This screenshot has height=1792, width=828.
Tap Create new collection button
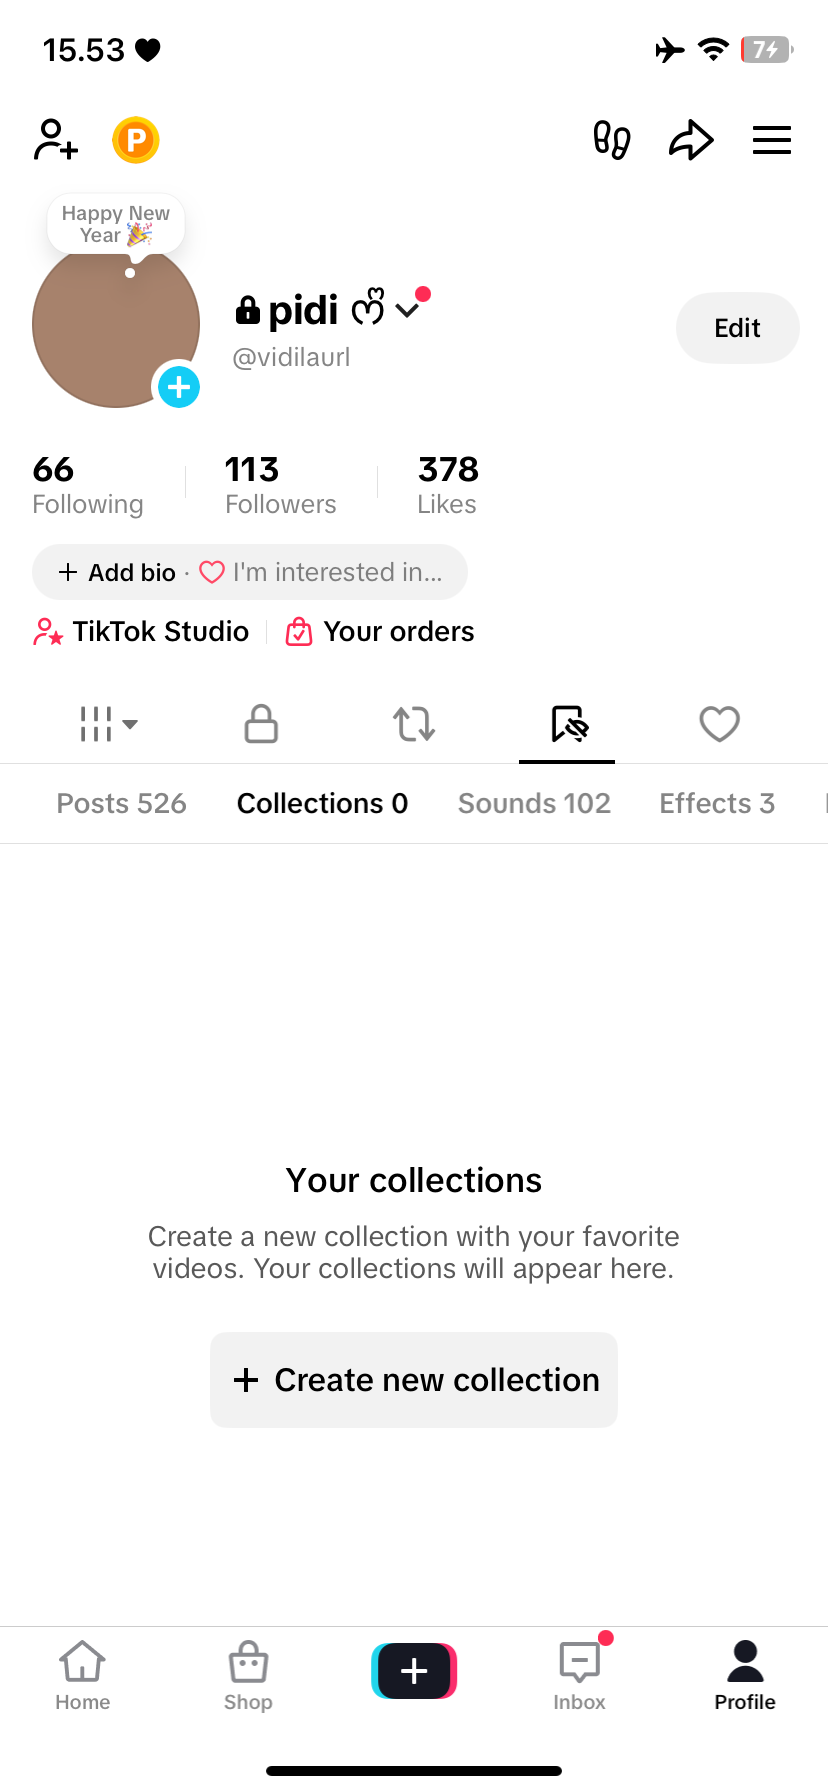414,1380
